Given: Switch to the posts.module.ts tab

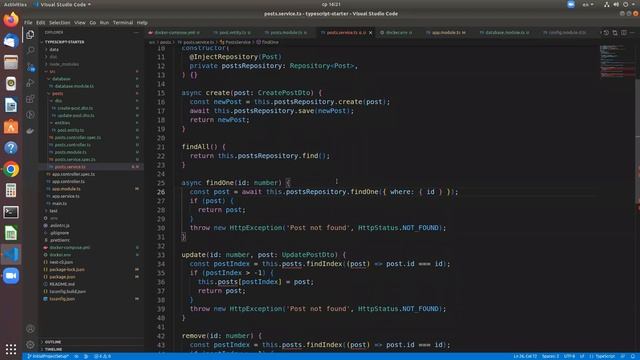Looking at the screenshot, I should 287,33.
